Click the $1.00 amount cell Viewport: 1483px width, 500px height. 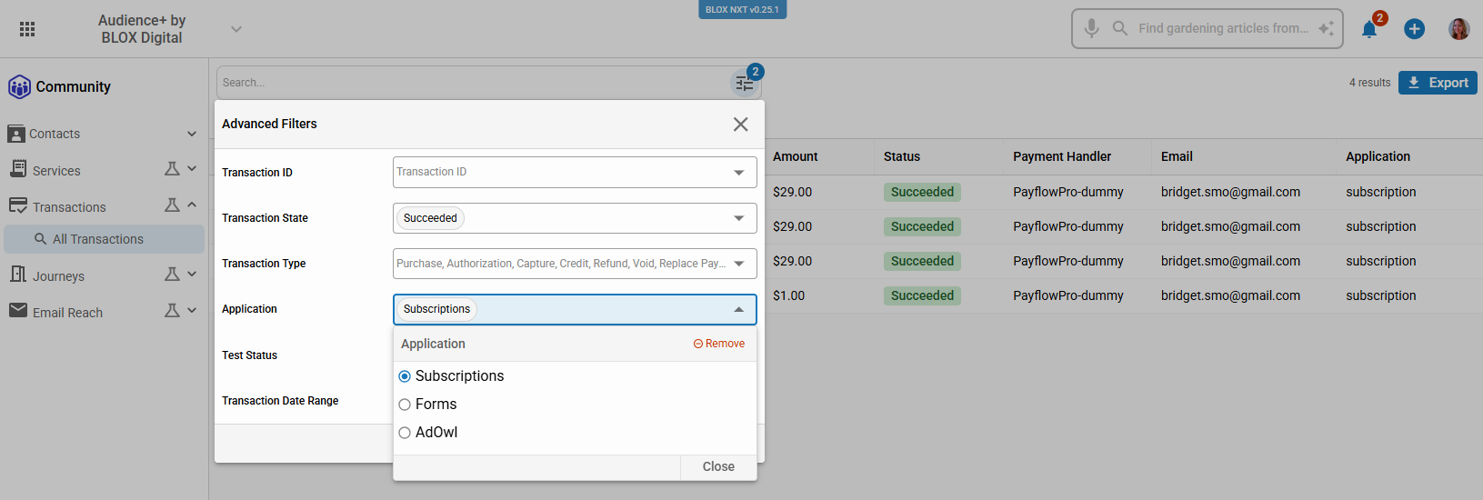click(x=789, y=296)
